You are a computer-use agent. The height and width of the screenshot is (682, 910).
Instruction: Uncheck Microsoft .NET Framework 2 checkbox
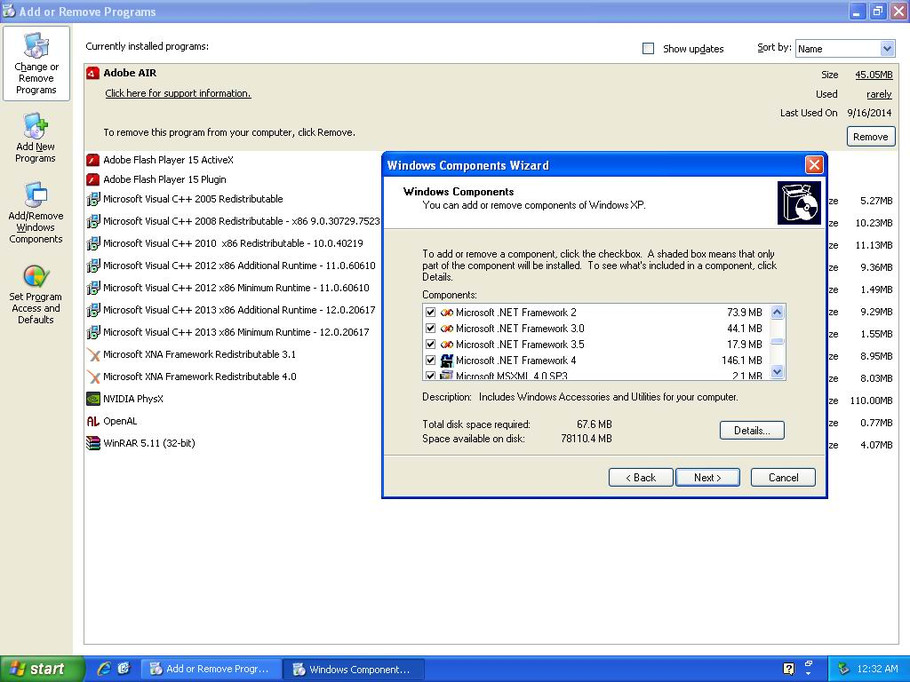click(431, 312)
